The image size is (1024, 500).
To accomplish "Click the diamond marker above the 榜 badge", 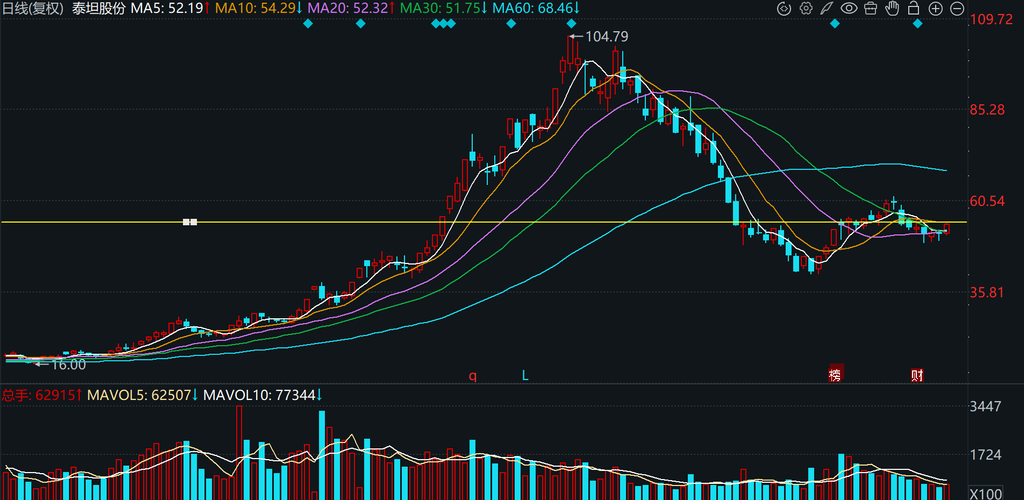I will 835,24.
